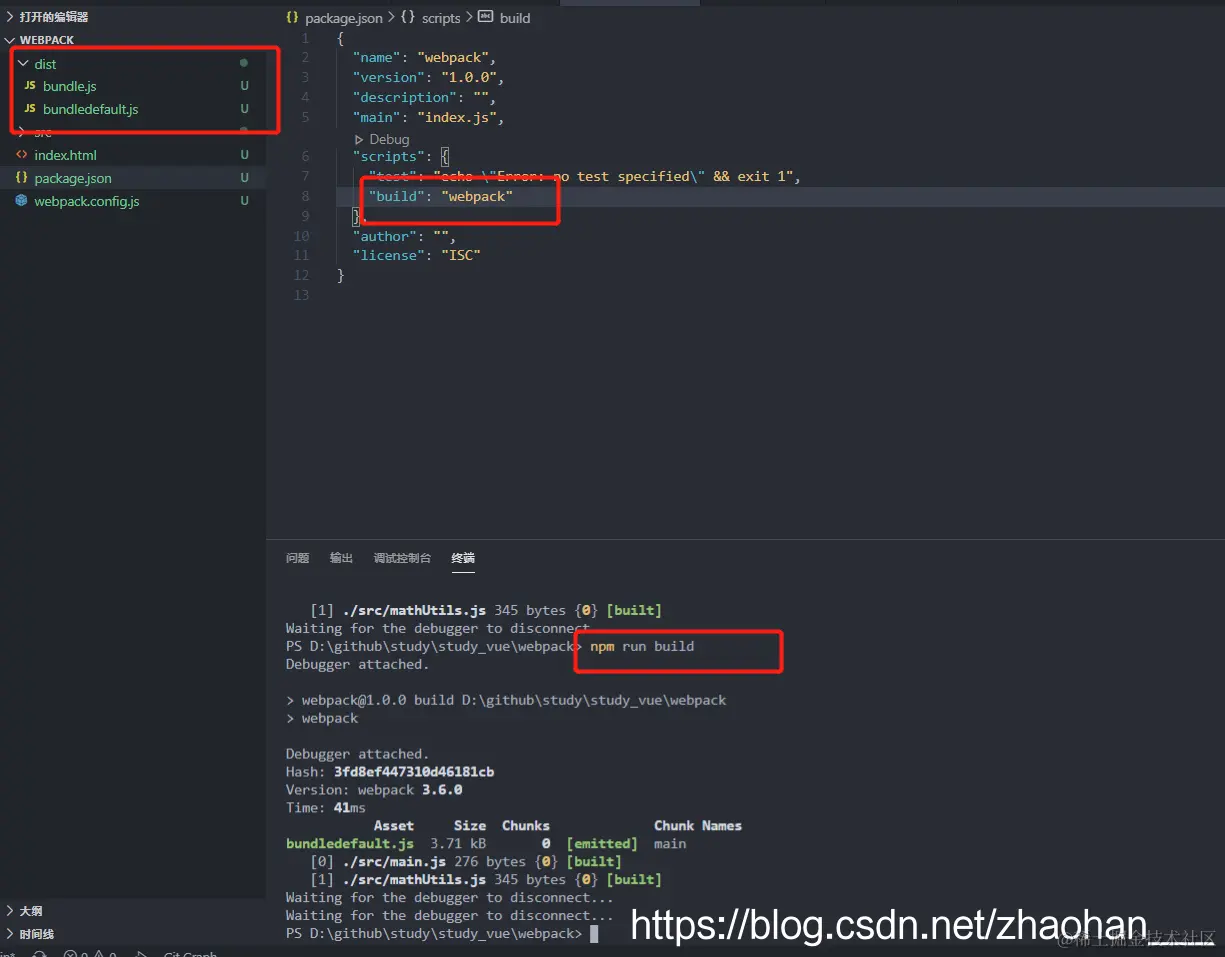Click the string symbol icon before build breadcrumb

point(486,17)
